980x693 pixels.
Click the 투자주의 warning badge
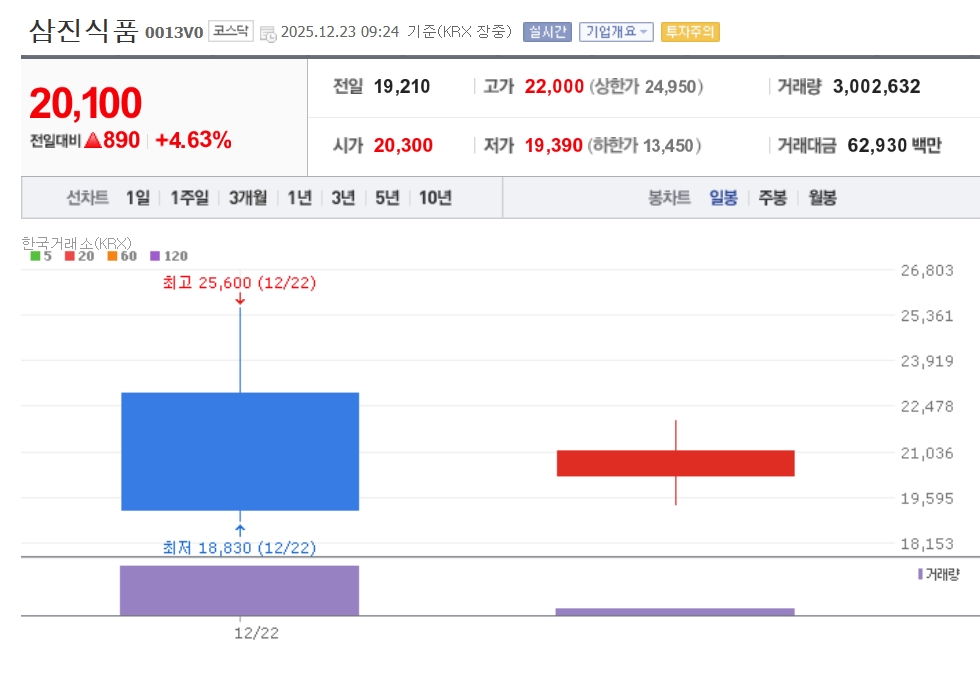691,32
